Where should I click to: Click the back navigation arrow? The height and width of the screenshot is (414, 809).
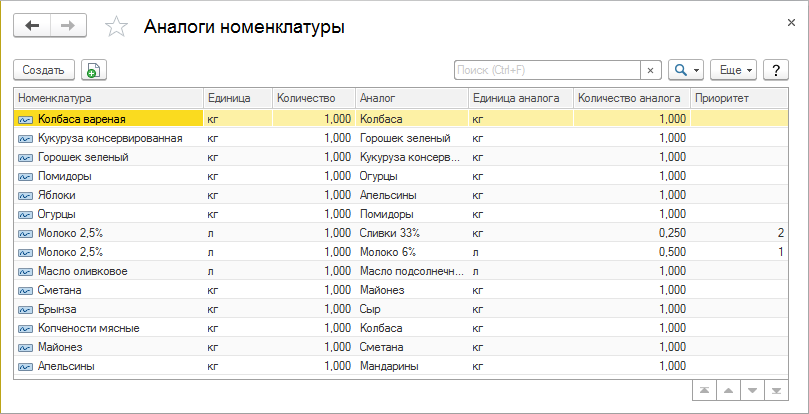coord(31,27)
